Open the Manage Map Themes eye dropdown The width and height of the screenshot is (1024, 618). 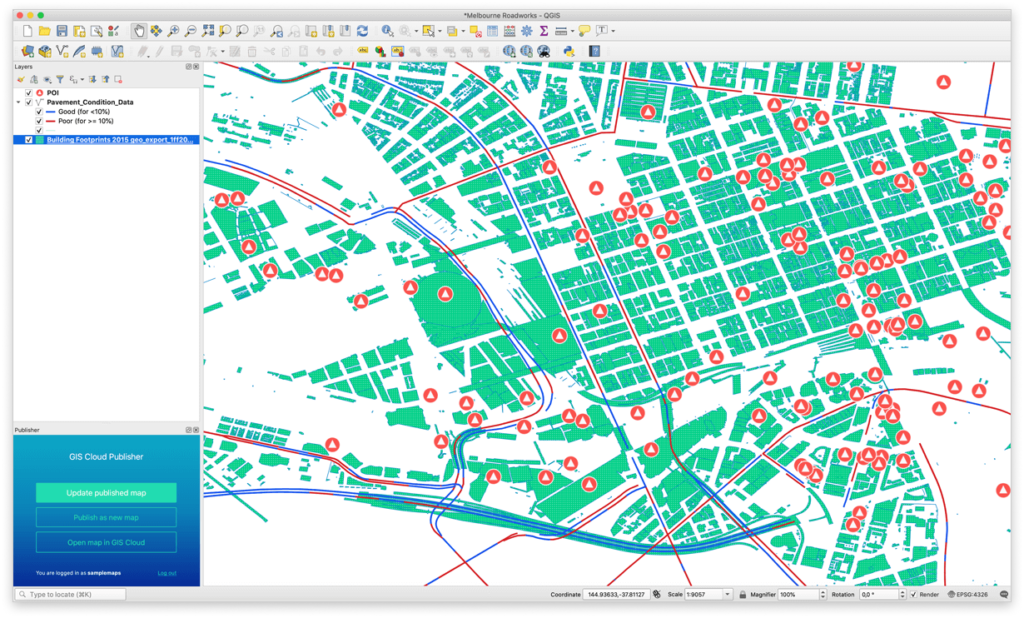47,80
